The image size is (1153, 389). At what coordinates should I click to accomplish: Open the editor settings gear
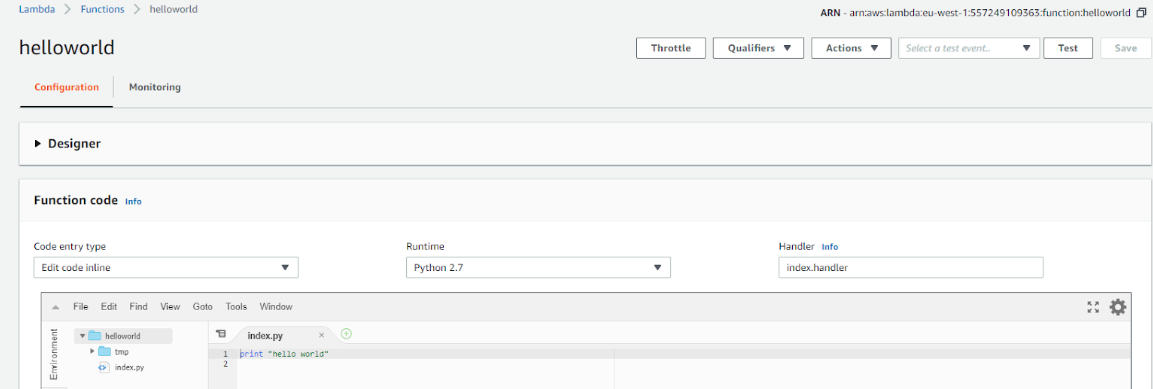pyautogui.click(x=1118, y=307)
